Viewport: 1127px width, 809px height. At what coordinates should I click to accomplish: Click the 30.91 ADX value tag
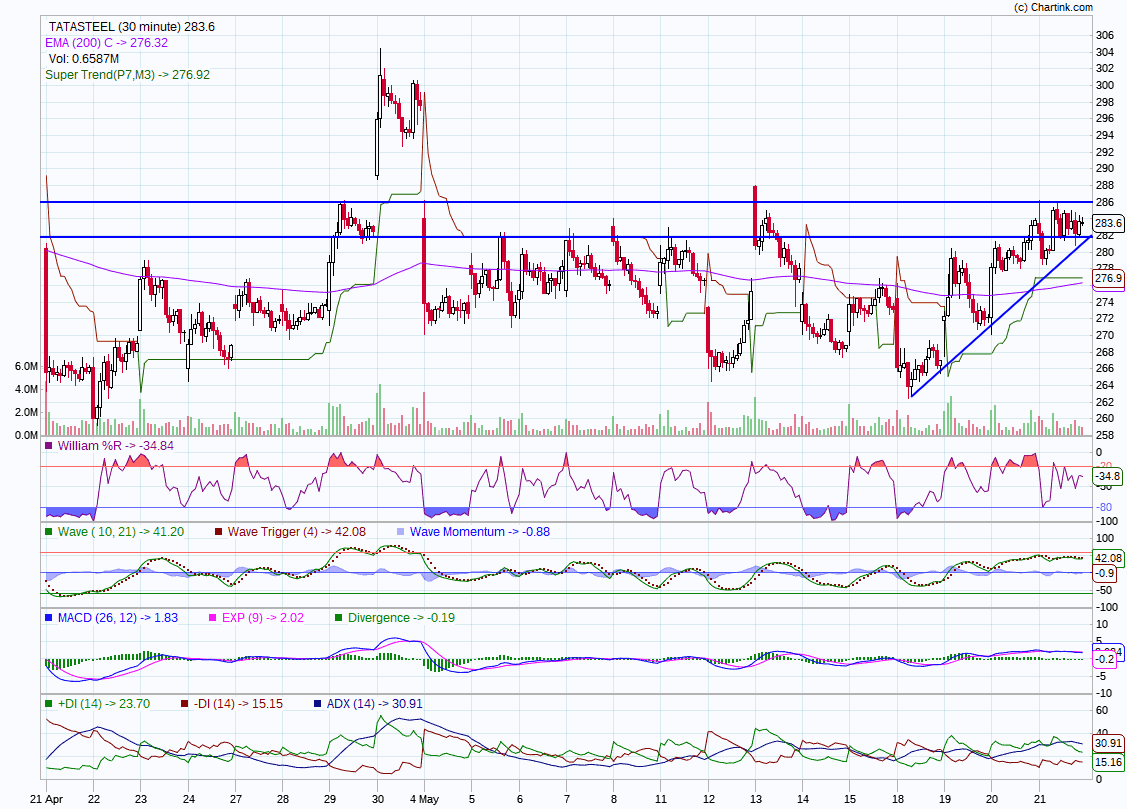click(x=1108, y=743)
